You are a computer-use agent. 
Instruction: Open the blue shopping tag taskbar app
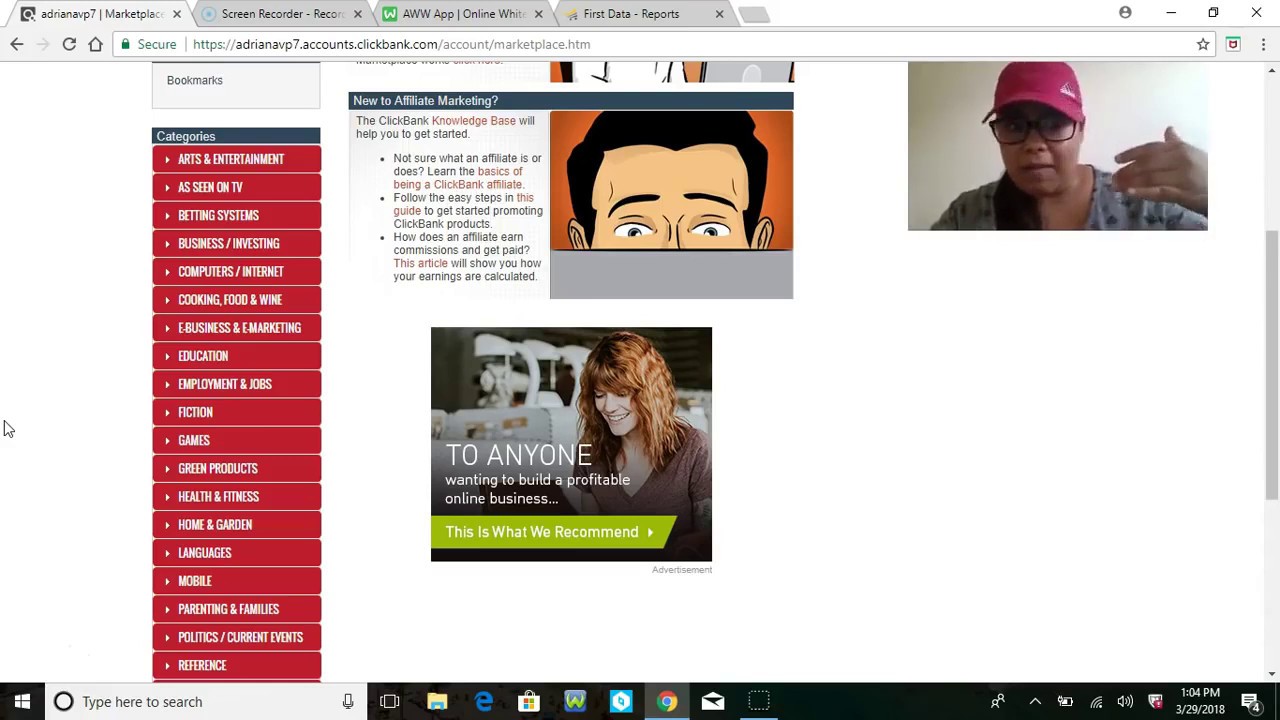pos(621,702)
